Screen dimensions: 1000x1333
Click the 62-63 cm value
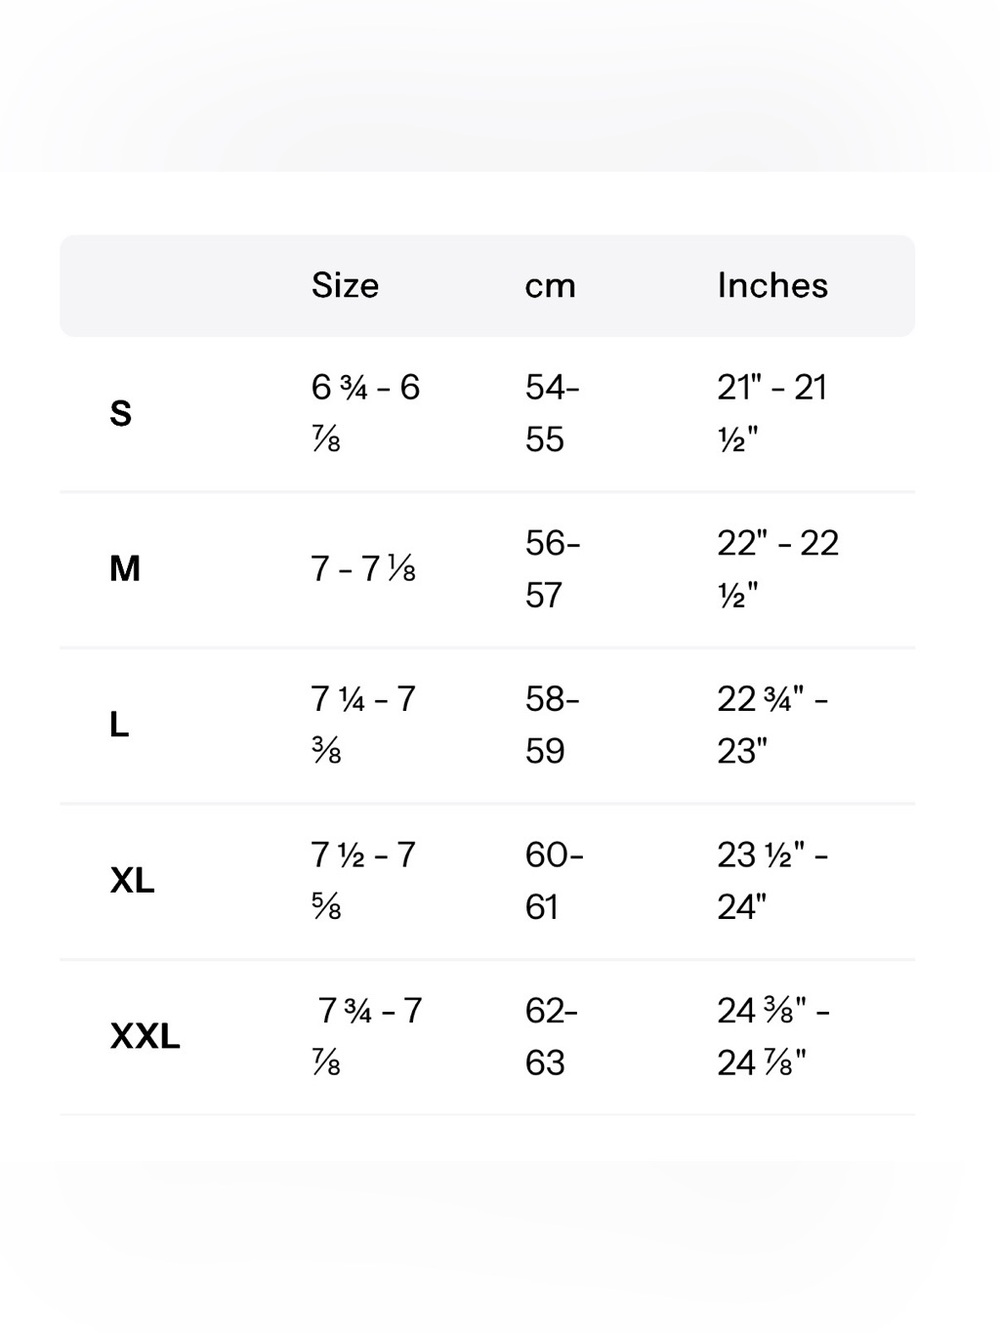(x=552, y=1037)
